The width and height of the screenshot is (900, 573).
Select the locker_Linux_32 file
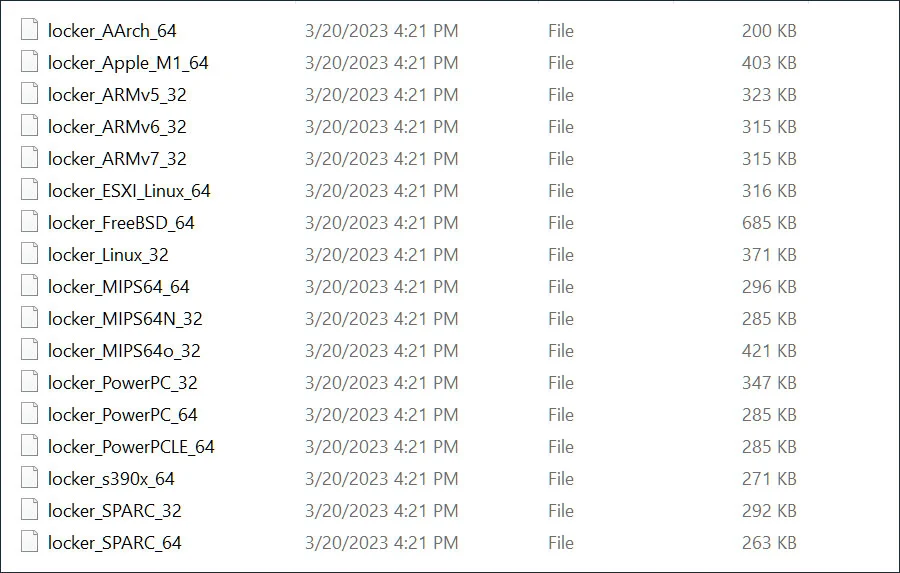tap(108, 255)
